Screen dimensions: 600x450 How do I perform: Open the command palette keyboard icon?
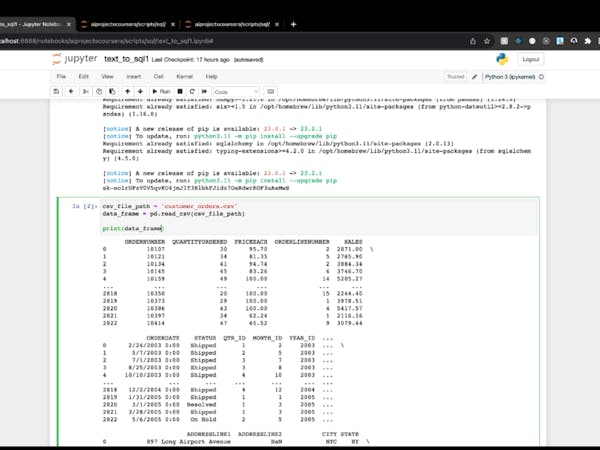pos(271,91)
